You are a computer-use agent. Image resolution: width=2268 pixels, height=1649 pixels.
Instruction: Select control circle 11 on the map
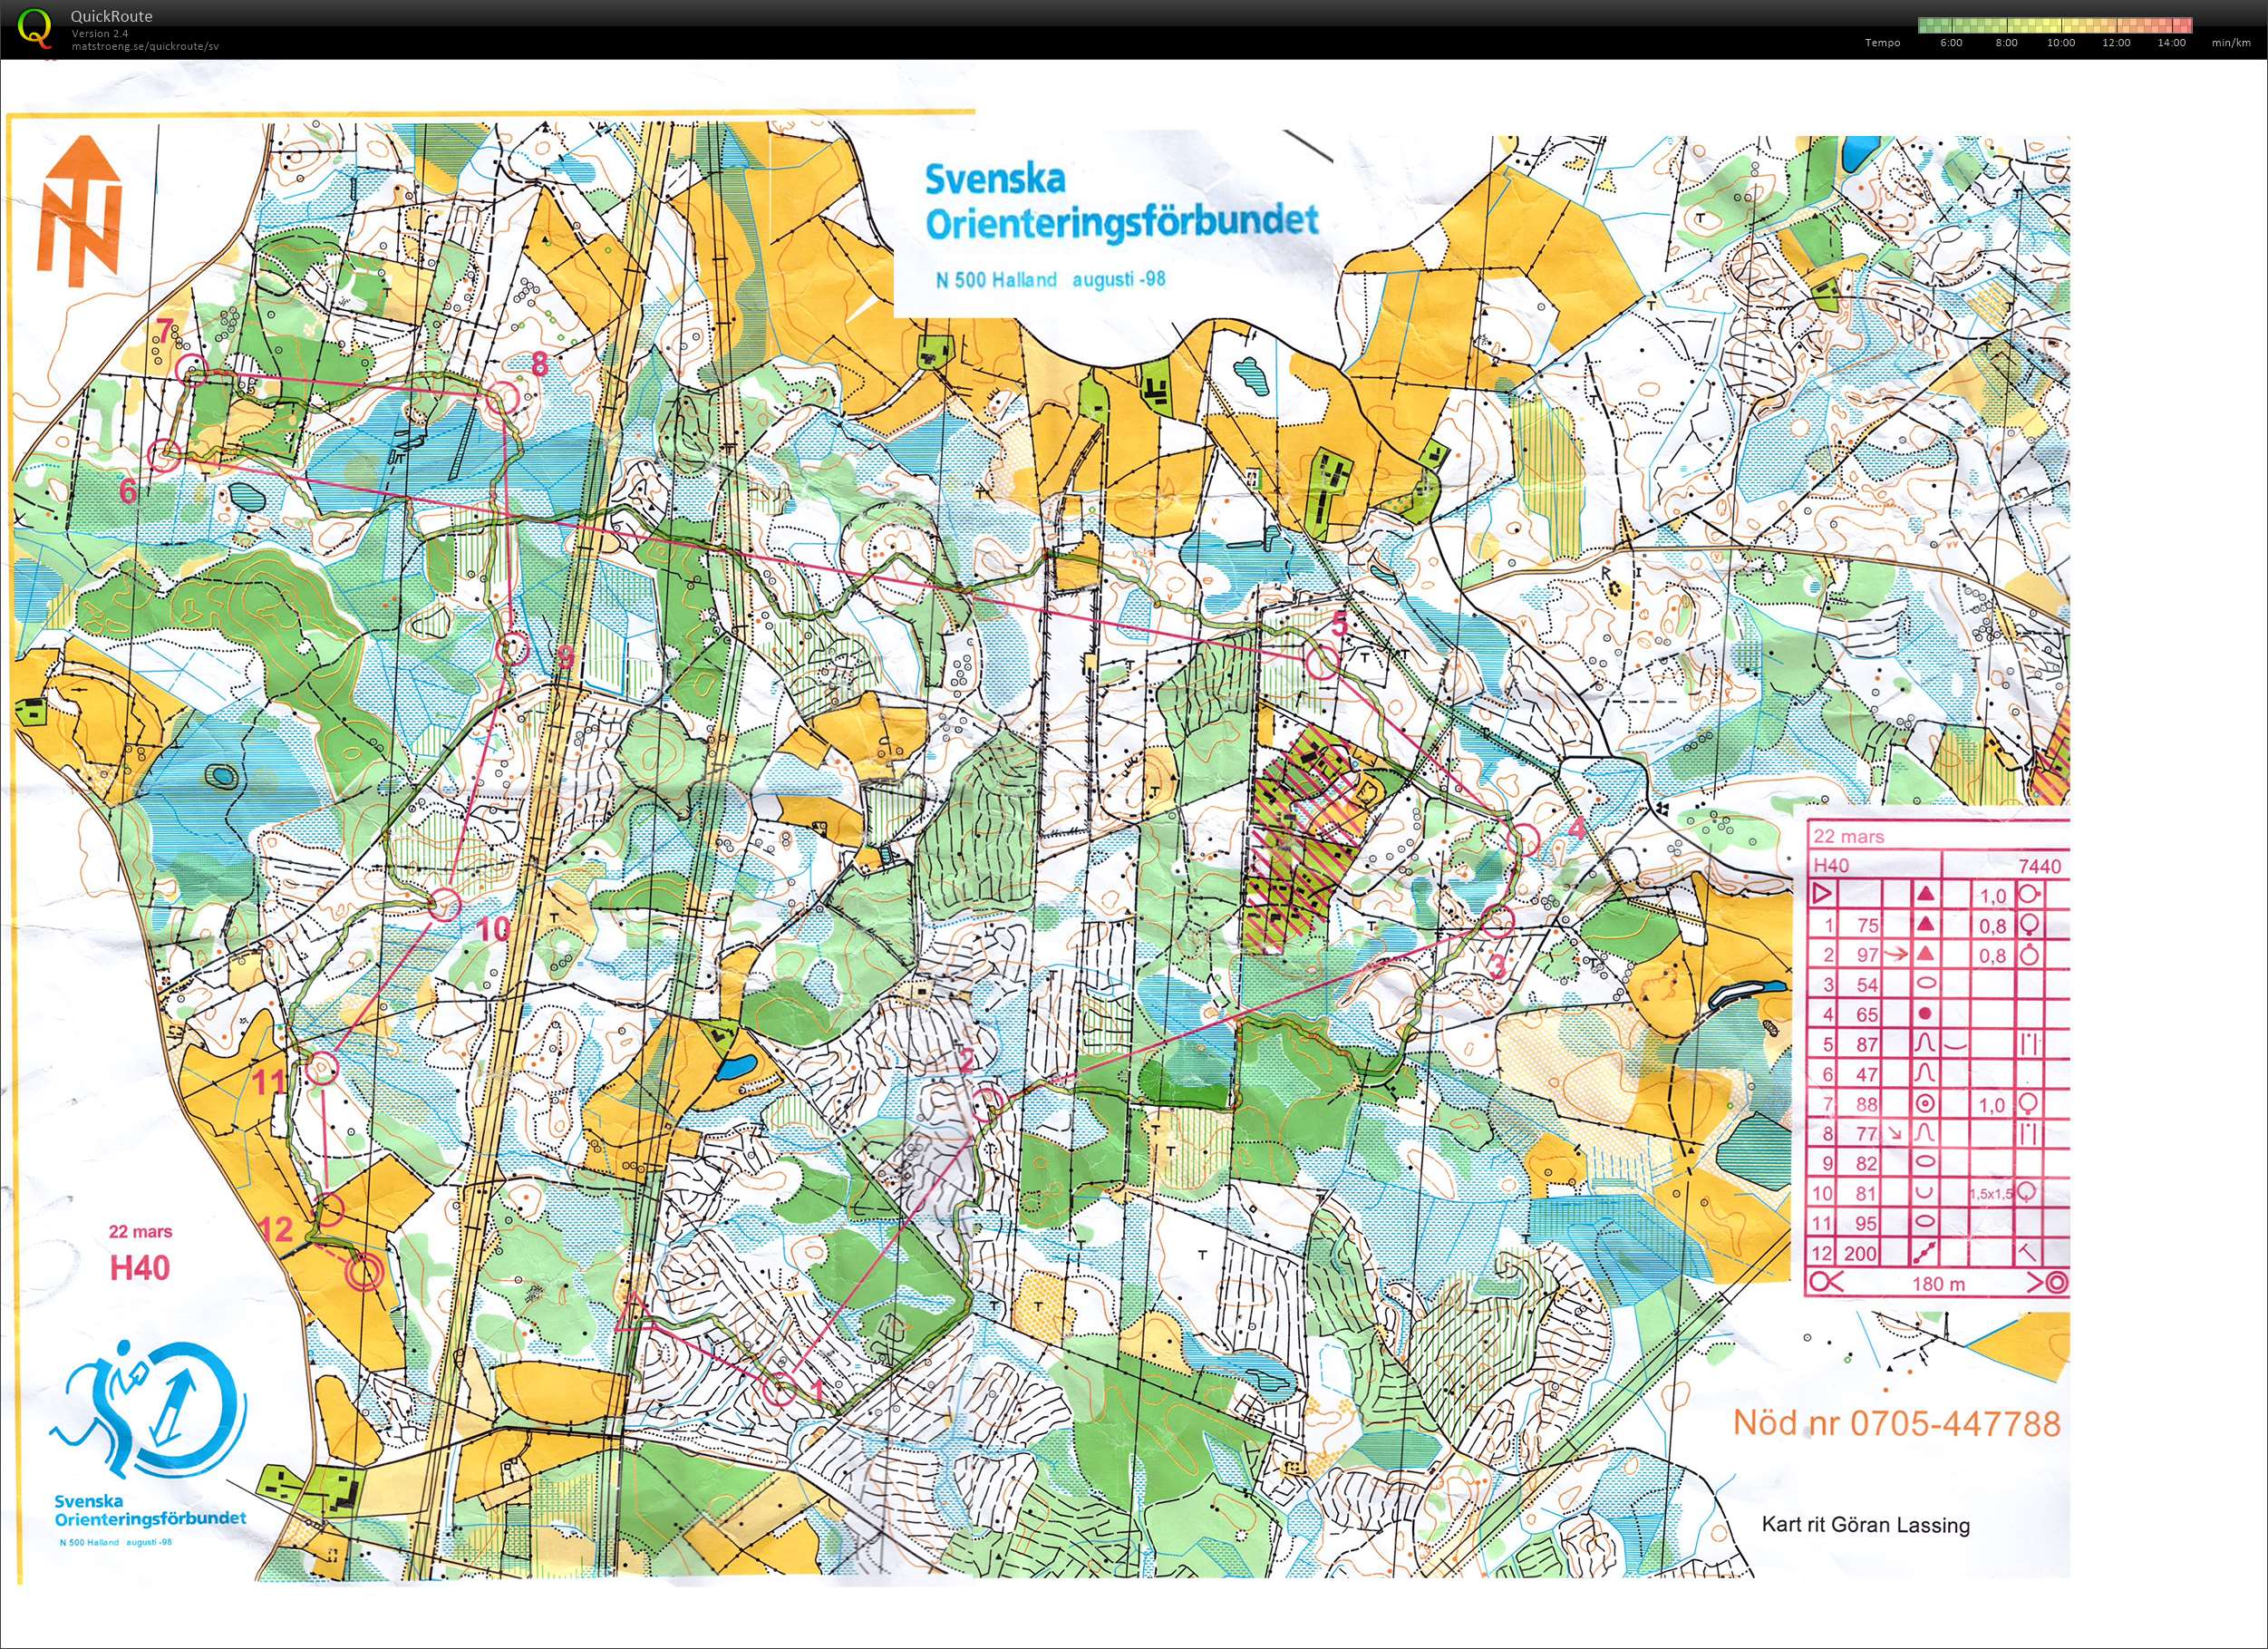(x=321, y=1069)
